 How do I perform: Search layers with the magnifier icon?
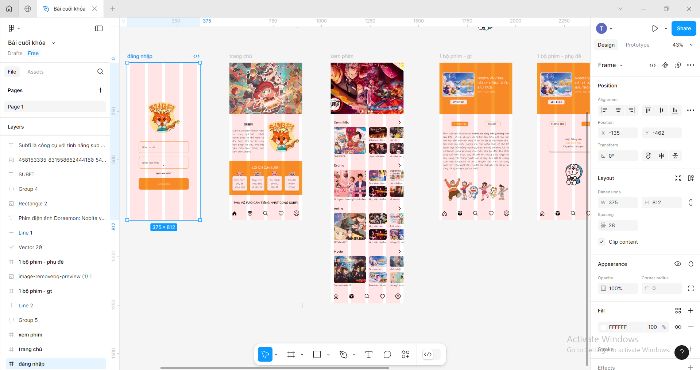100,71
